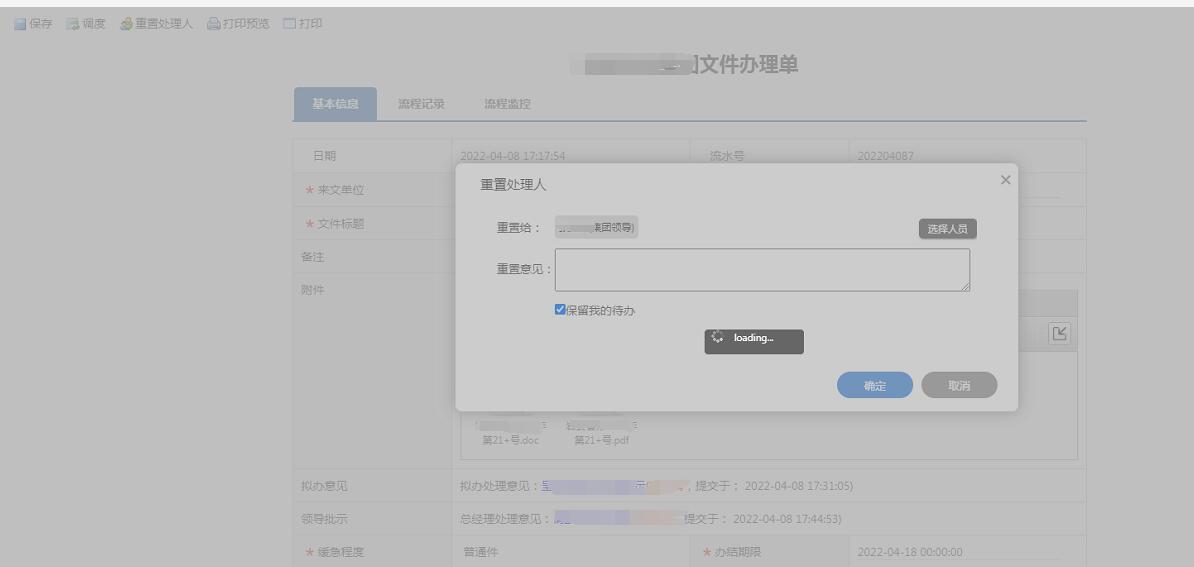Click the timestamp 2022-04-08 17:31:05
The image size is (1194, 567).
797,486
